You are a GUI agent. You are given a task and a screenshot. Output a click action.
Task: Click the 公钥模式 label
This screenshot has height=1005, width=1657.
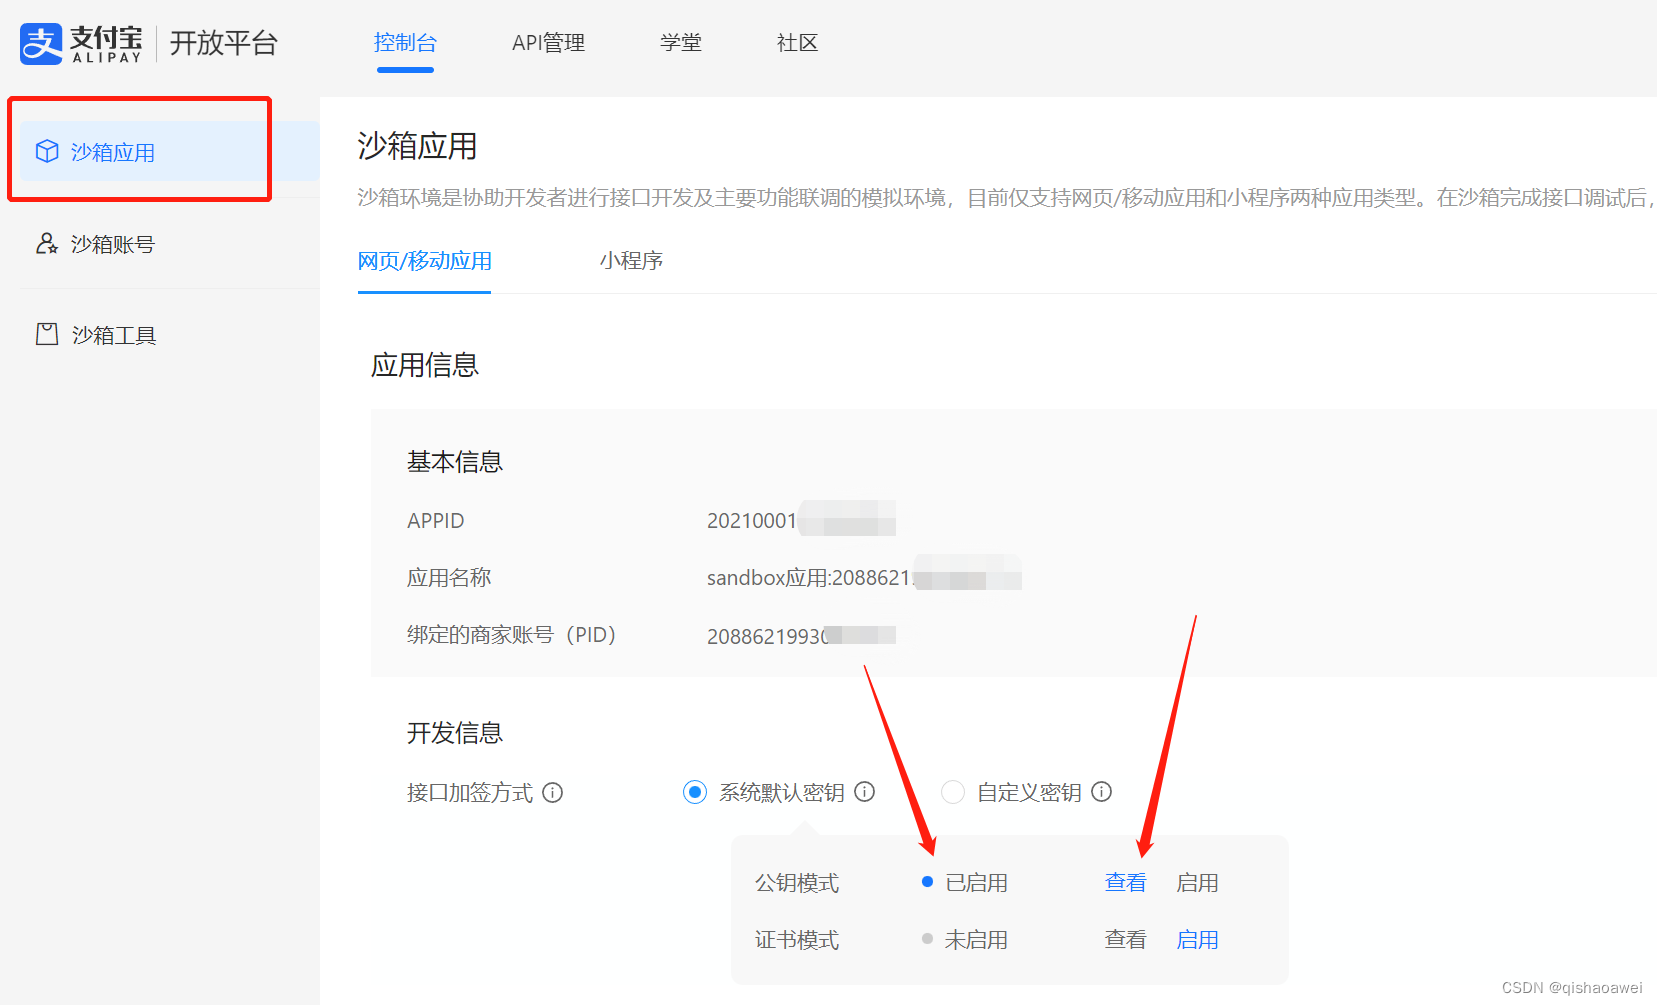[797, 883]
